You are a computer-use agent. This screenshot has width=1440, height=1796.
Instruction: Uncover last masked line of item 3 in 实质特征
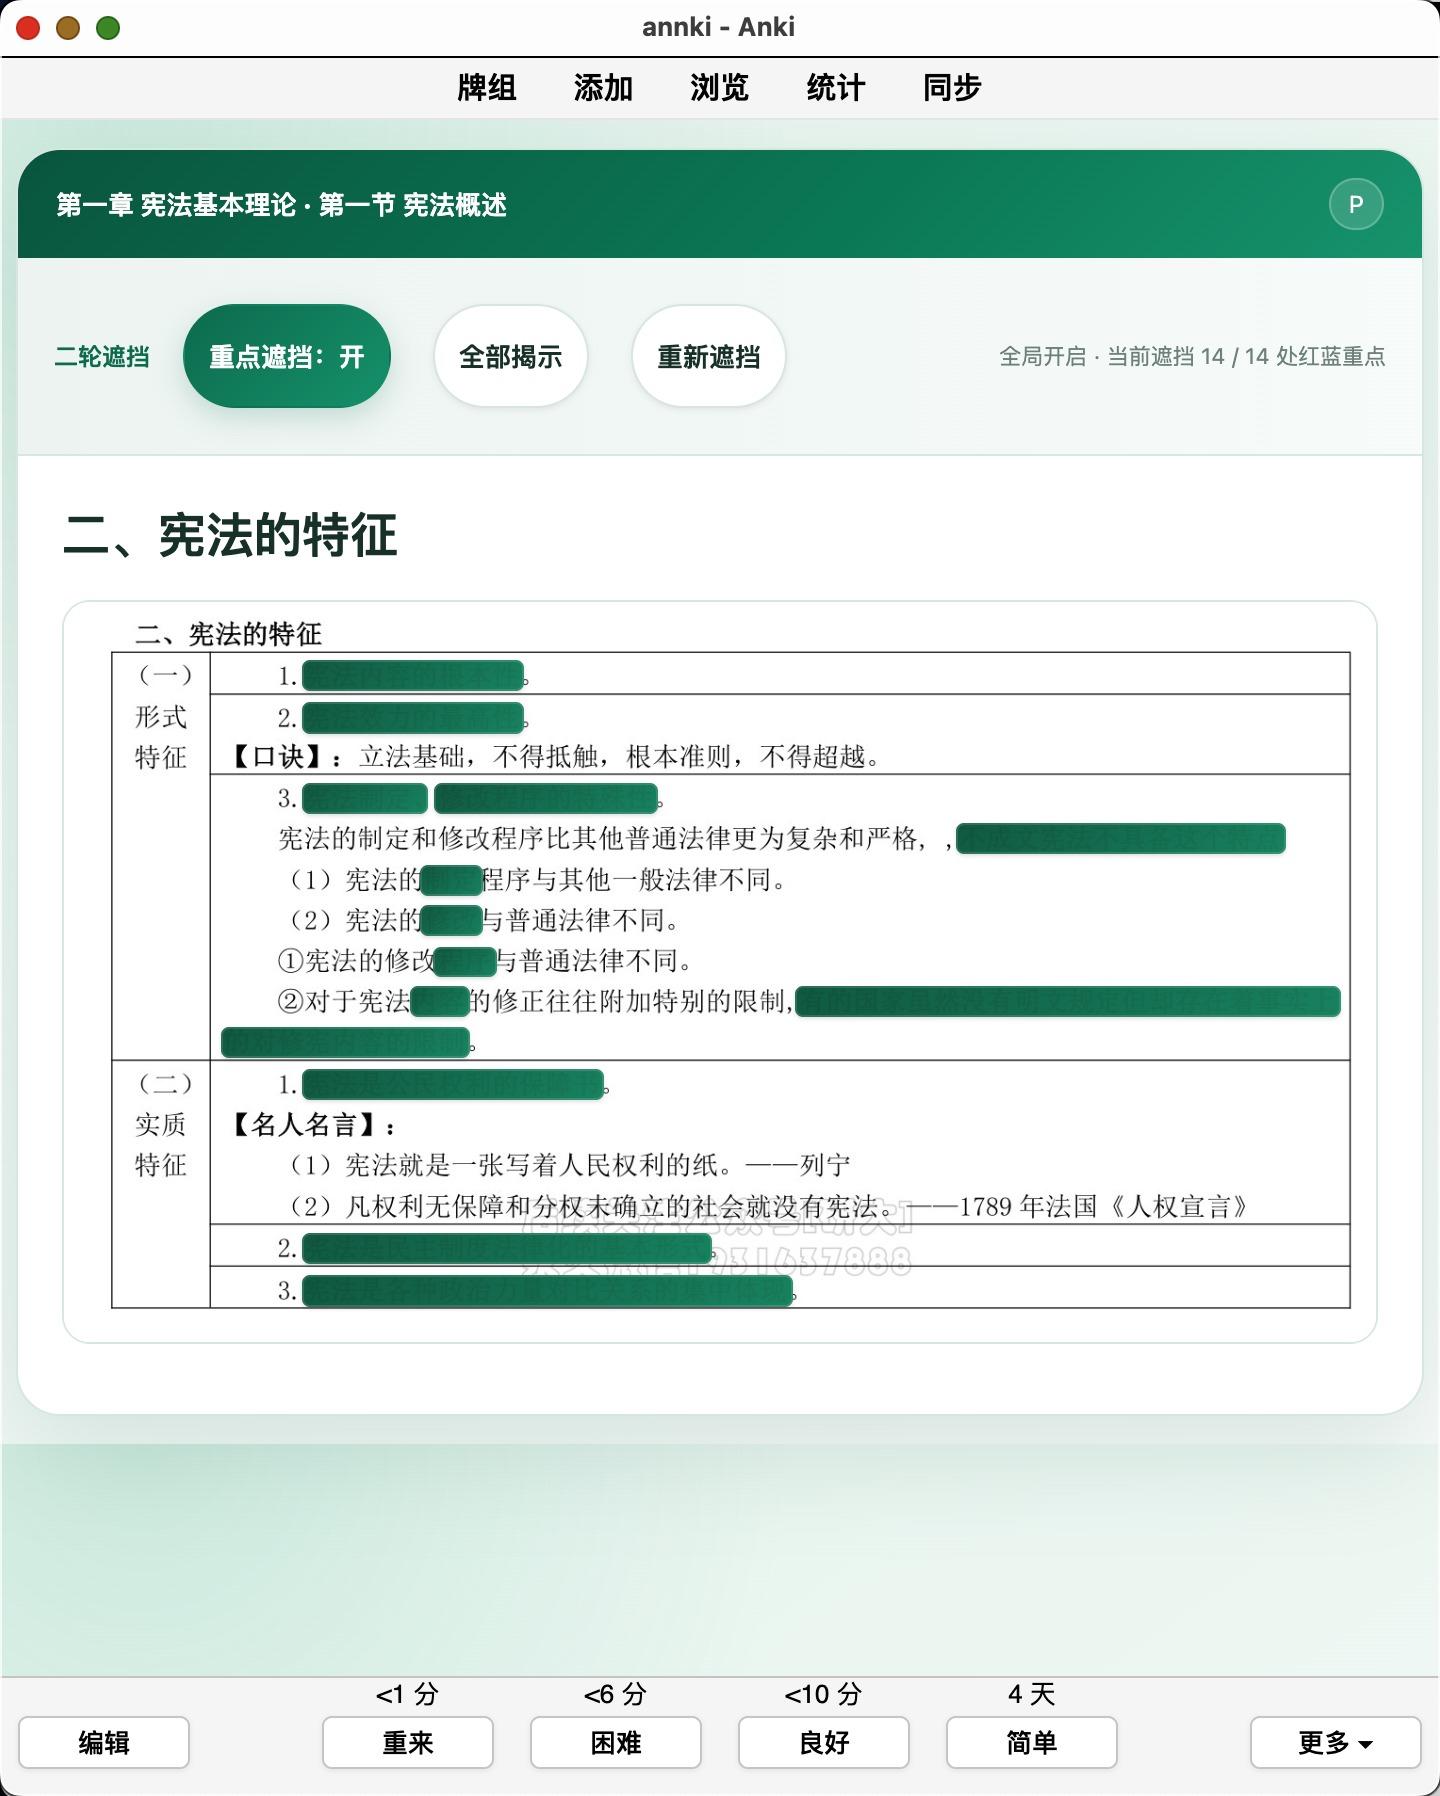(x=548, y=1291)
